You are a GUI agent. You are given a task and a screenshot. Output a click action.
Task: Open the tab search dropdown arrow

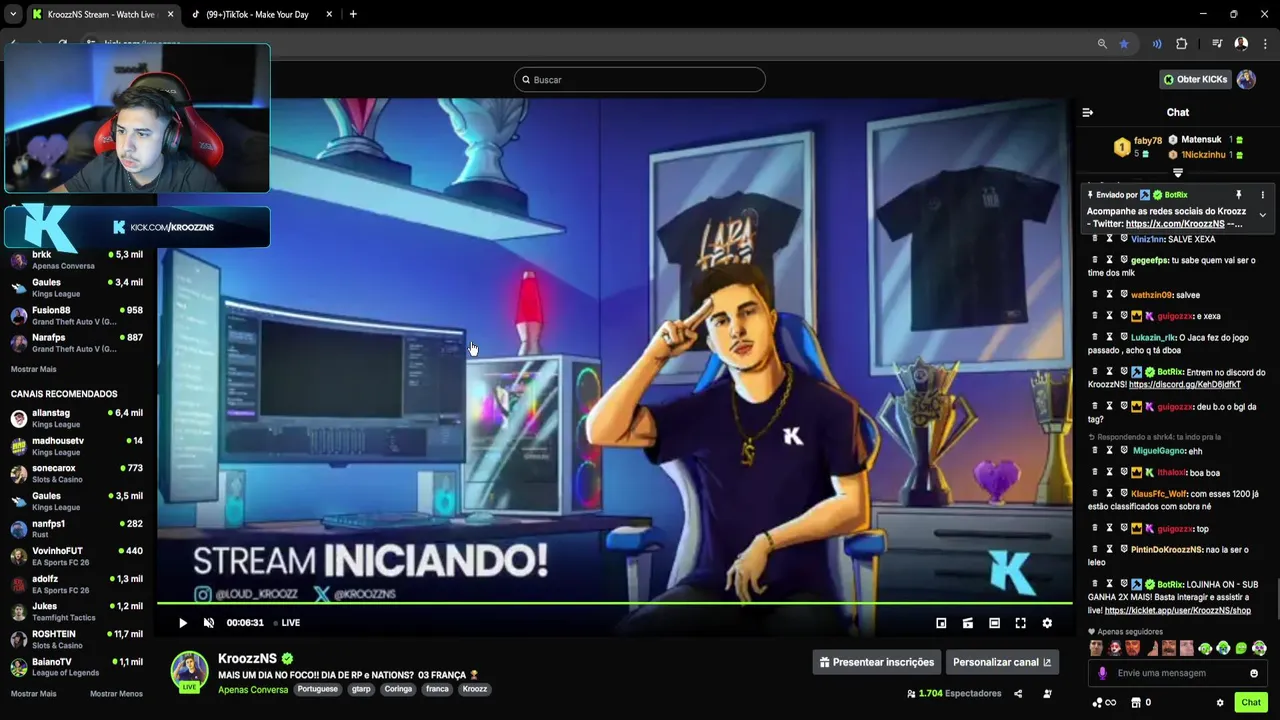12,14
